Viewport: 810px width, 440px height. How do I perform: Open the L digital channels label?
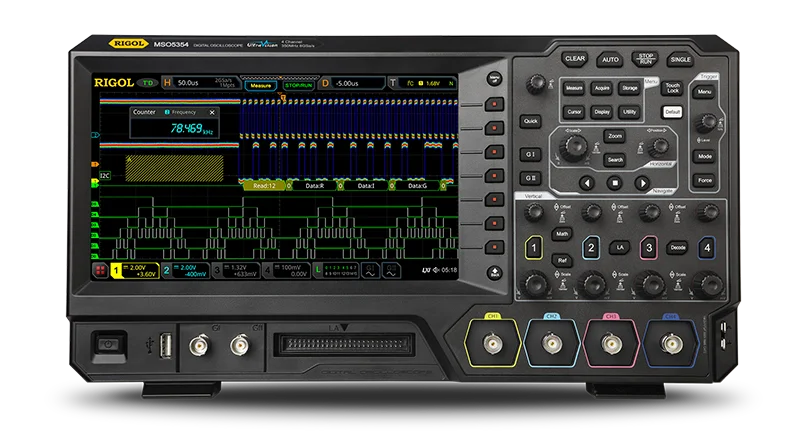(x=336, y=271)
